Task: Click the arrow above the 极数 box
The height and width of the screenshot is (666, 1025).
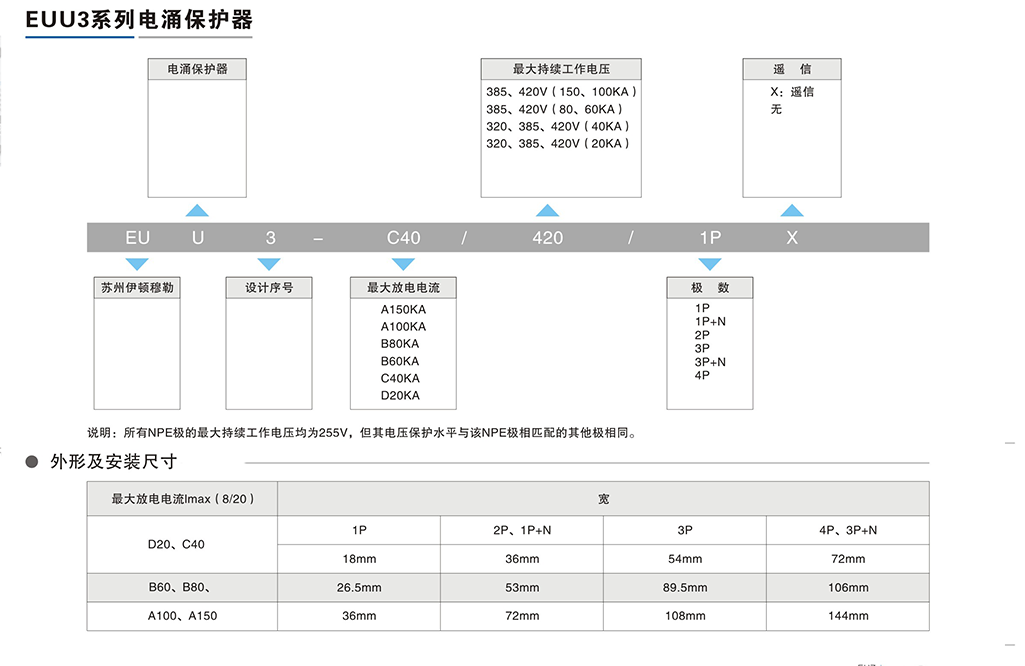Action: click(x=710, y=264)
